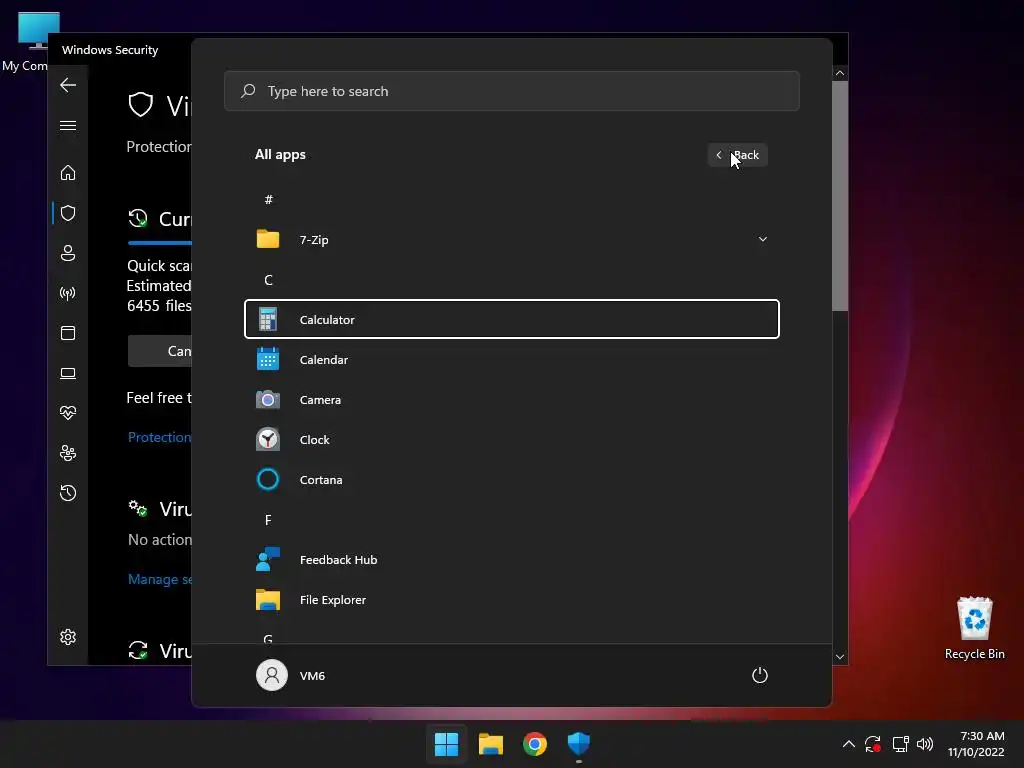Open Device security in sidebar

point(68,373)
